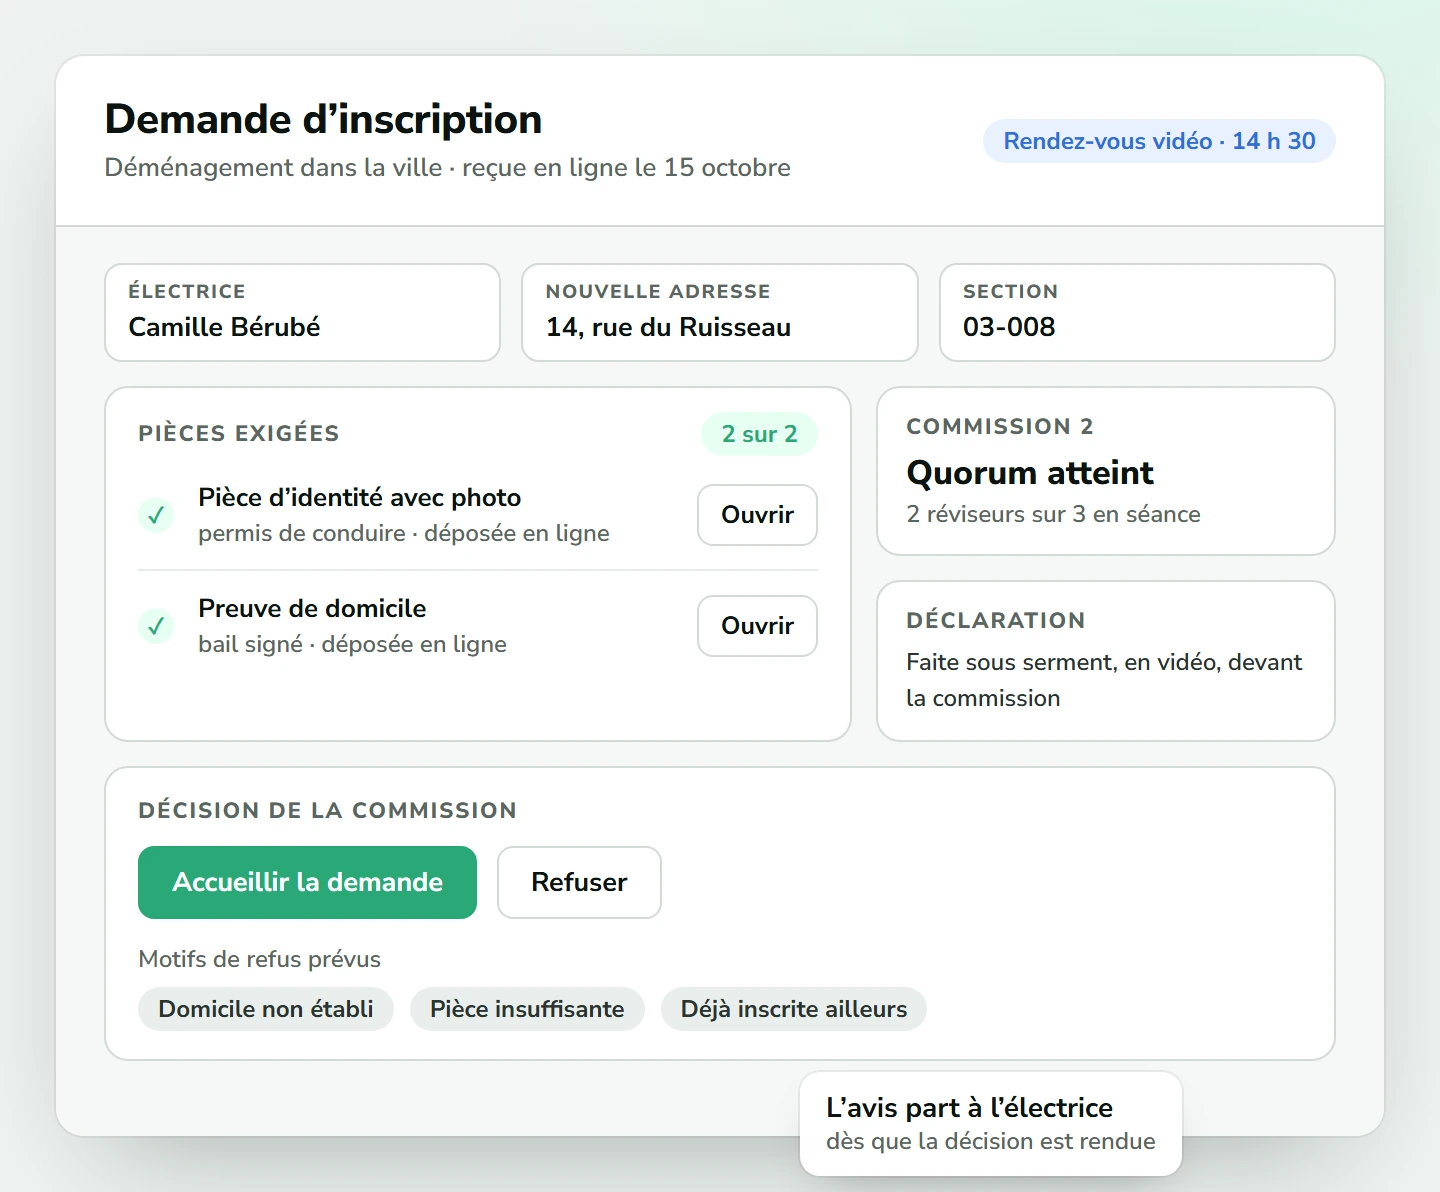
Task: Click the Pièces exigées heading
Action: coord(239,433)
